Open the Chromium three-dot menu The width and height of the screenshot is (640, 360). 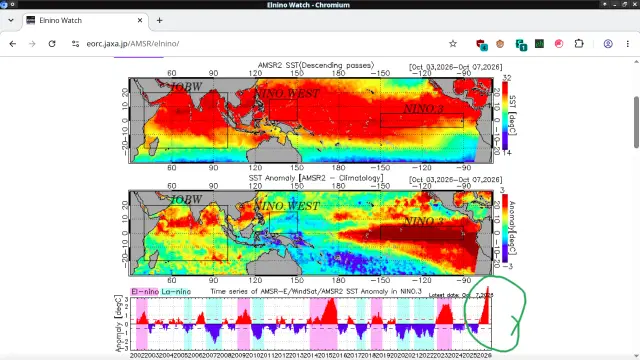pos(627,44)
